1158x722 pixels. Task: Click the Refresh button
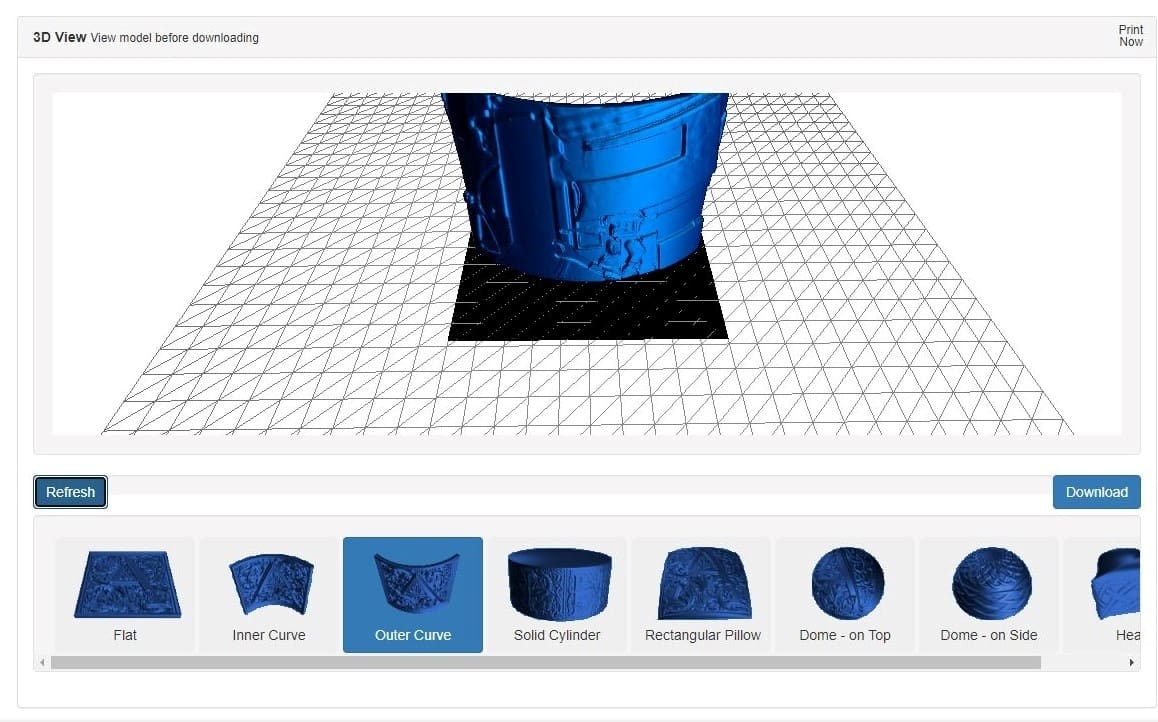click(70, 492)
